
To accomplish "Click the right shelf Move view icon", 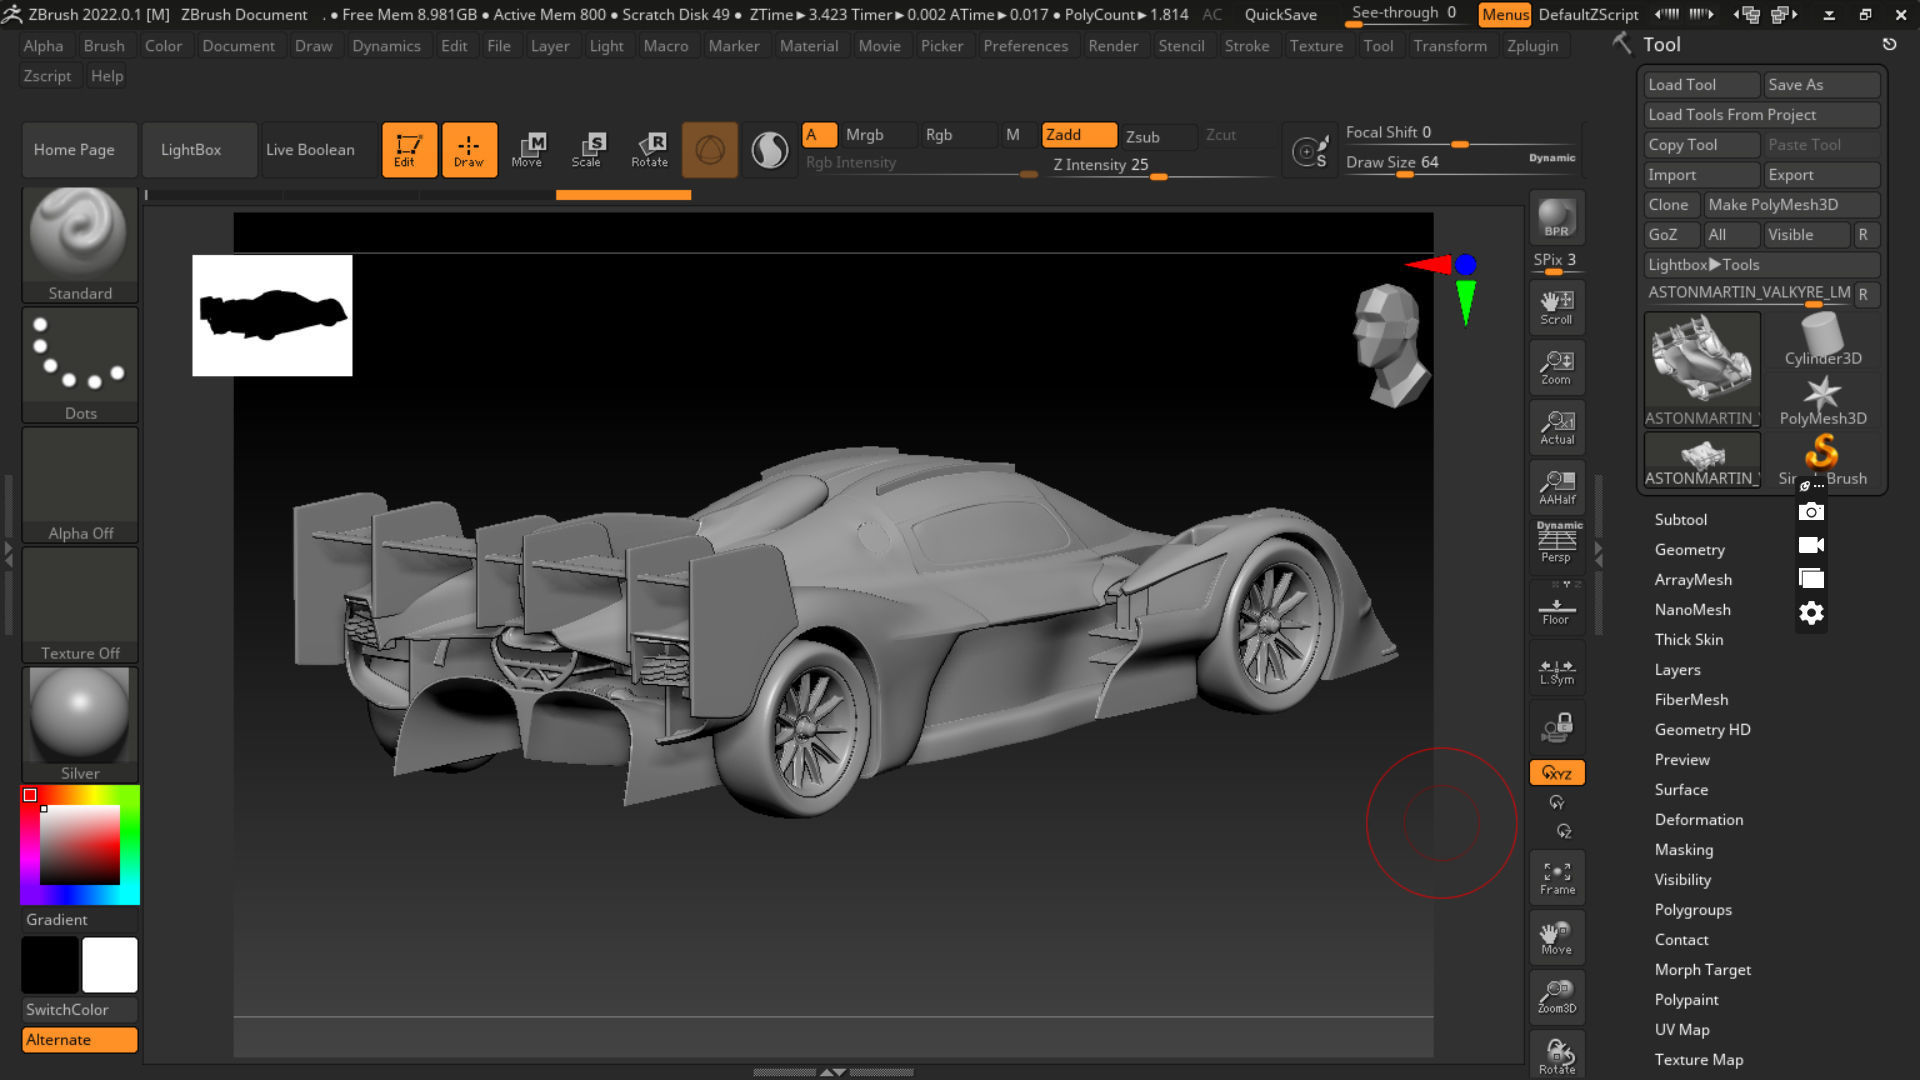I will point(1557,937).
